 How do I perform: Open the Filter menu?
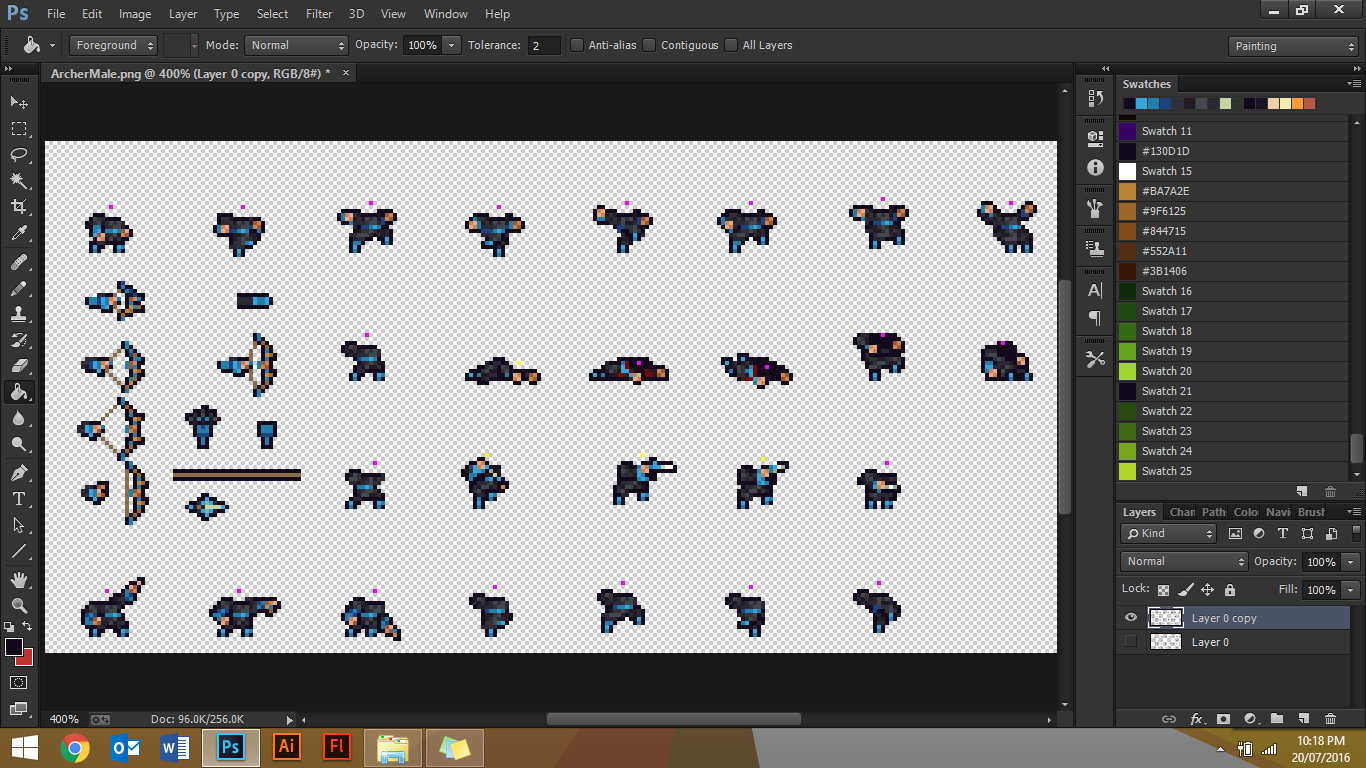[x=319, y=14]
